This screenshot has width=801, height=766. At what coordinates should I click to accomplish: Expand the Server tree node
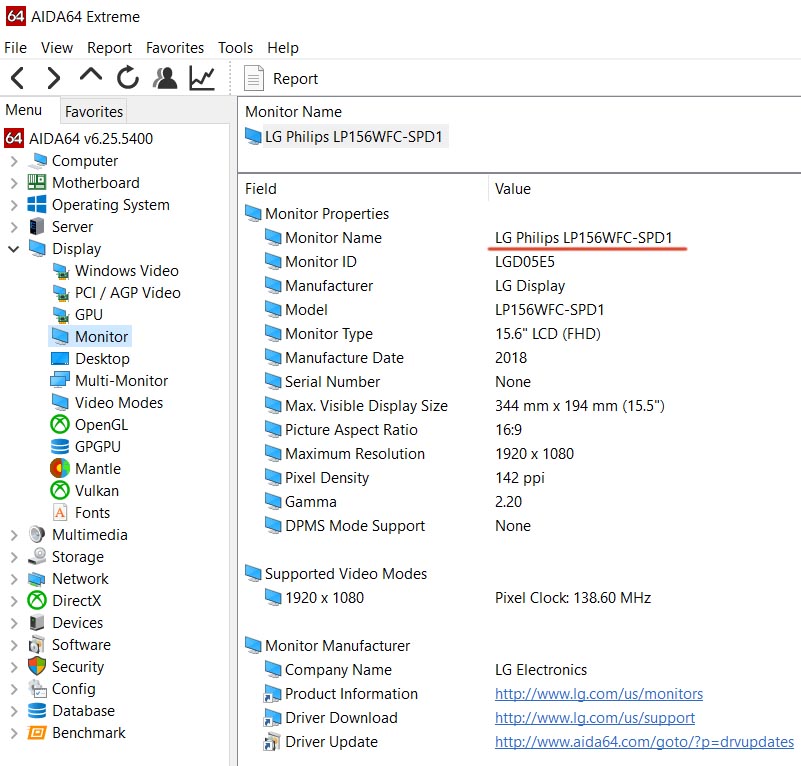(14, 227)
